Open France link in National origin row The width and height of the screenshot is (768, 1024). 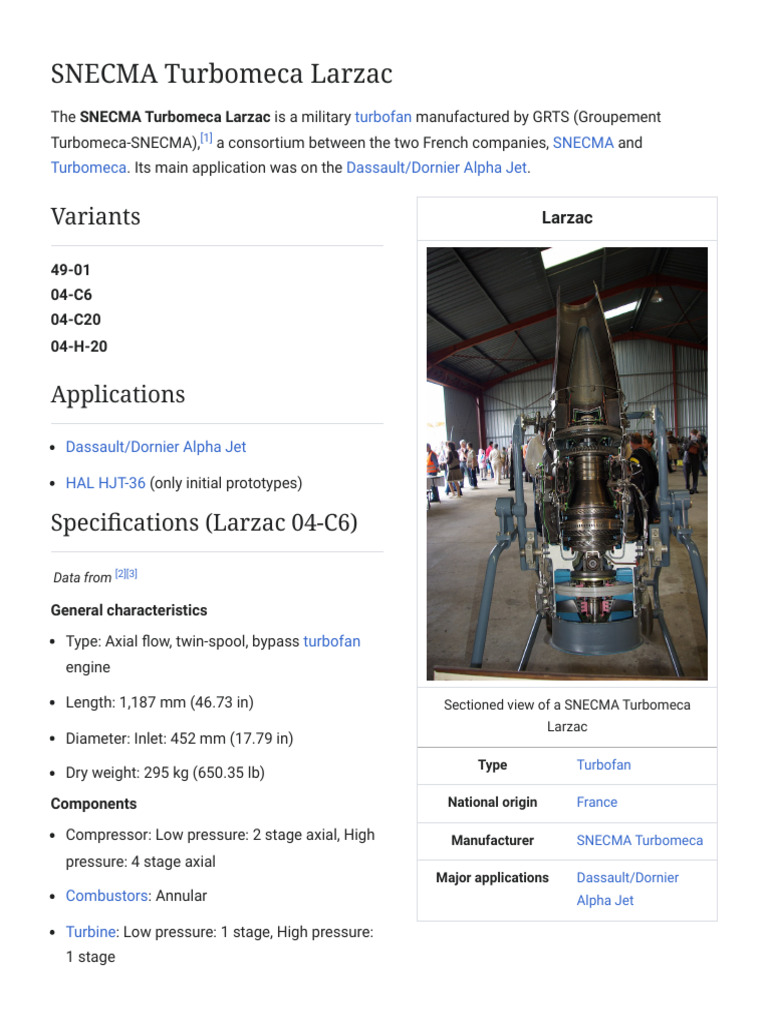click(597, 802)
